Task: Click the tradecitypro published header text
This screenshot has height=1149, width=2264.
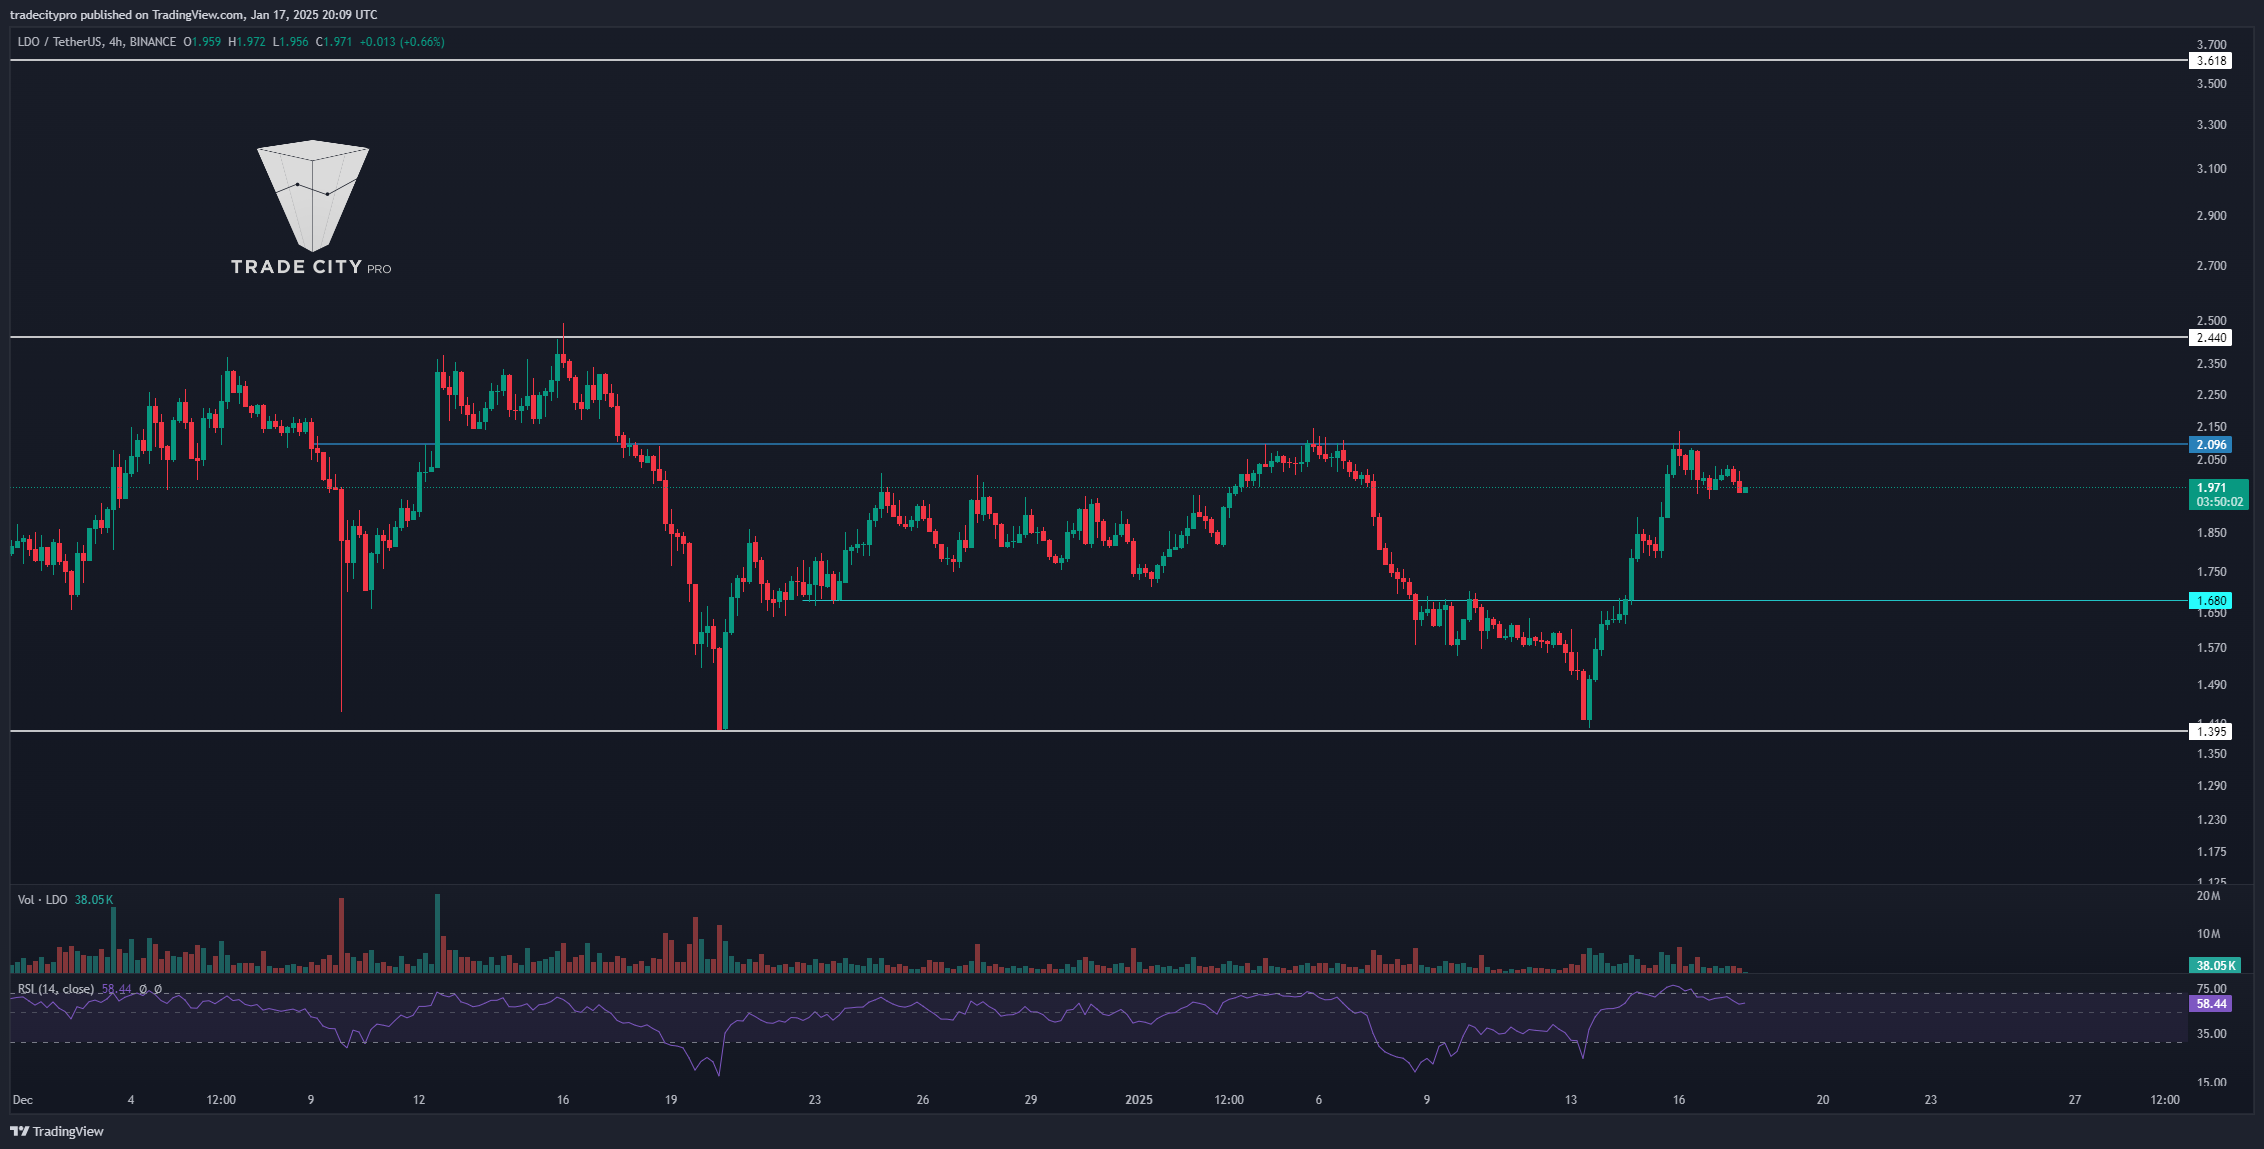Action: 194,15
